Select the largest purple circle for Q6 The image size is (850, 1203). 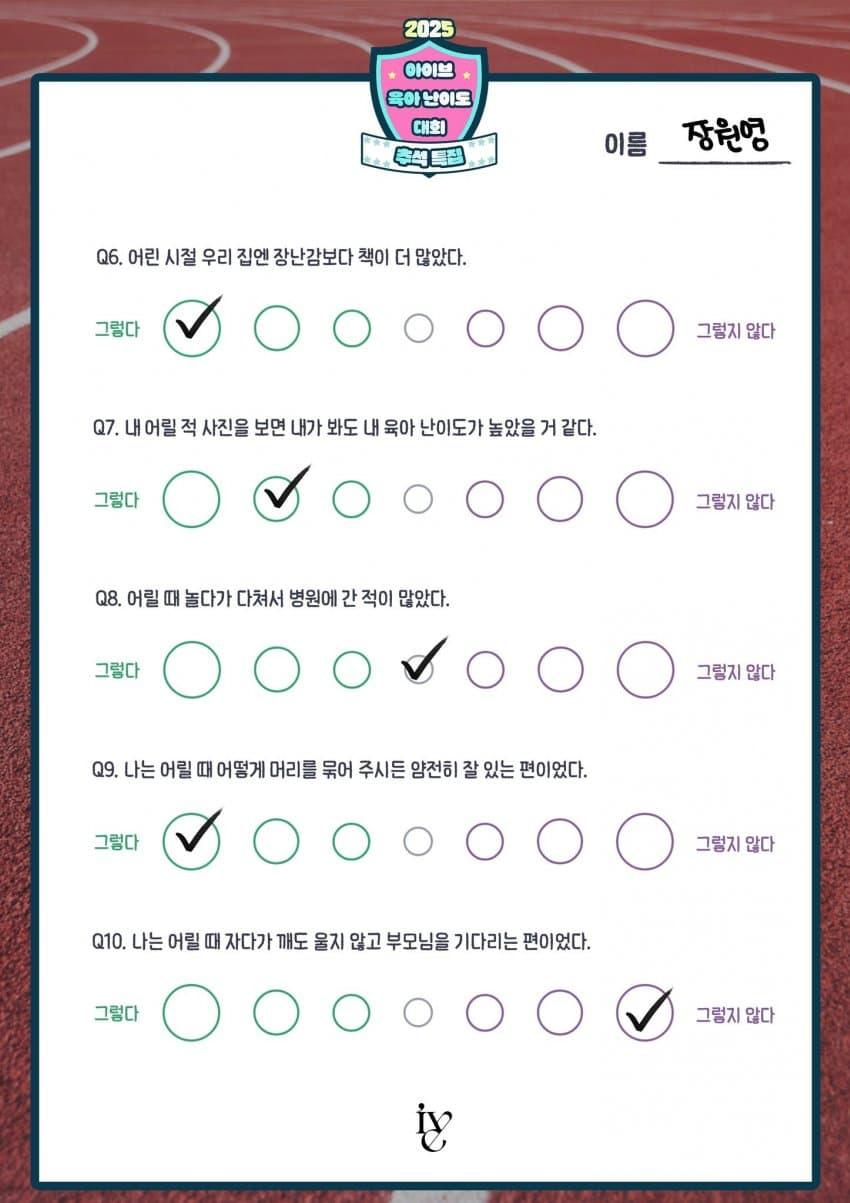coord(645,328)
